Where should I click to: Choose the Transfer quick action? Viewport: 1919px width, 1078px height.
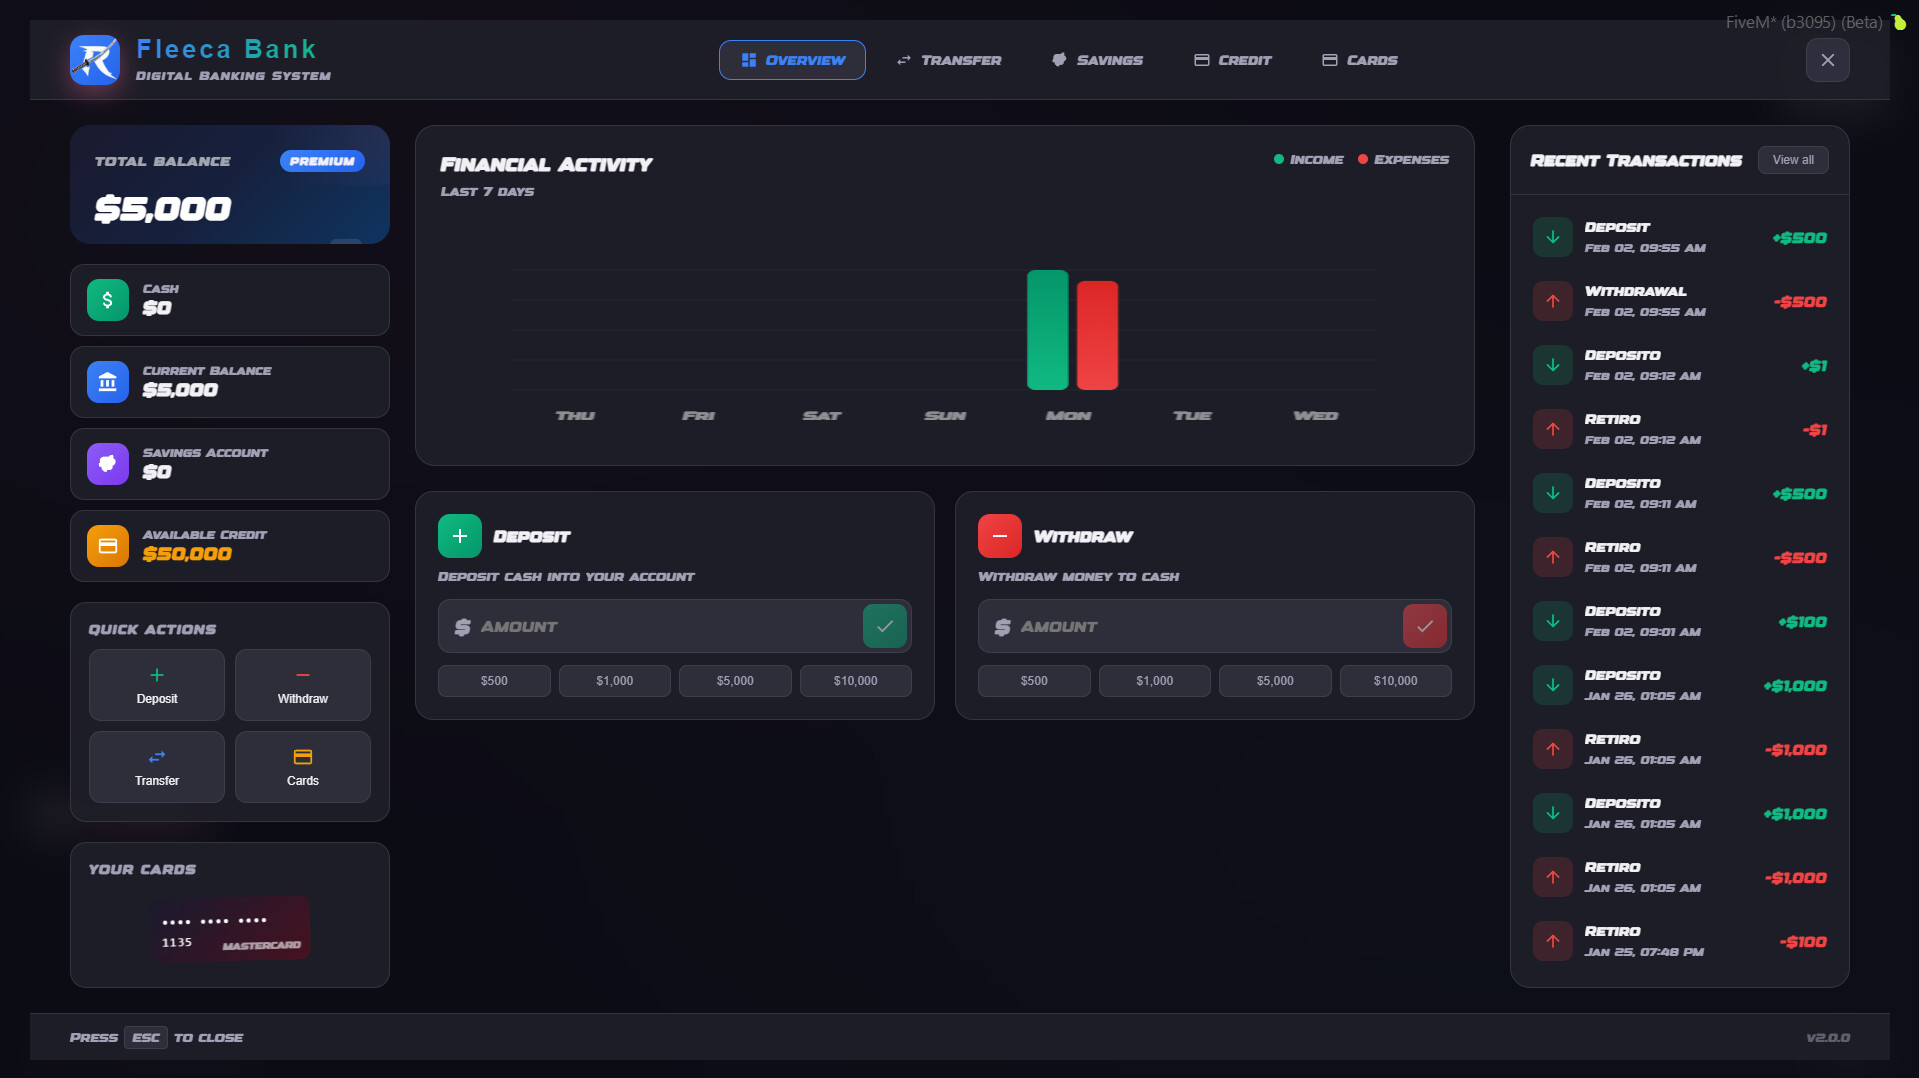coord(157,767)
